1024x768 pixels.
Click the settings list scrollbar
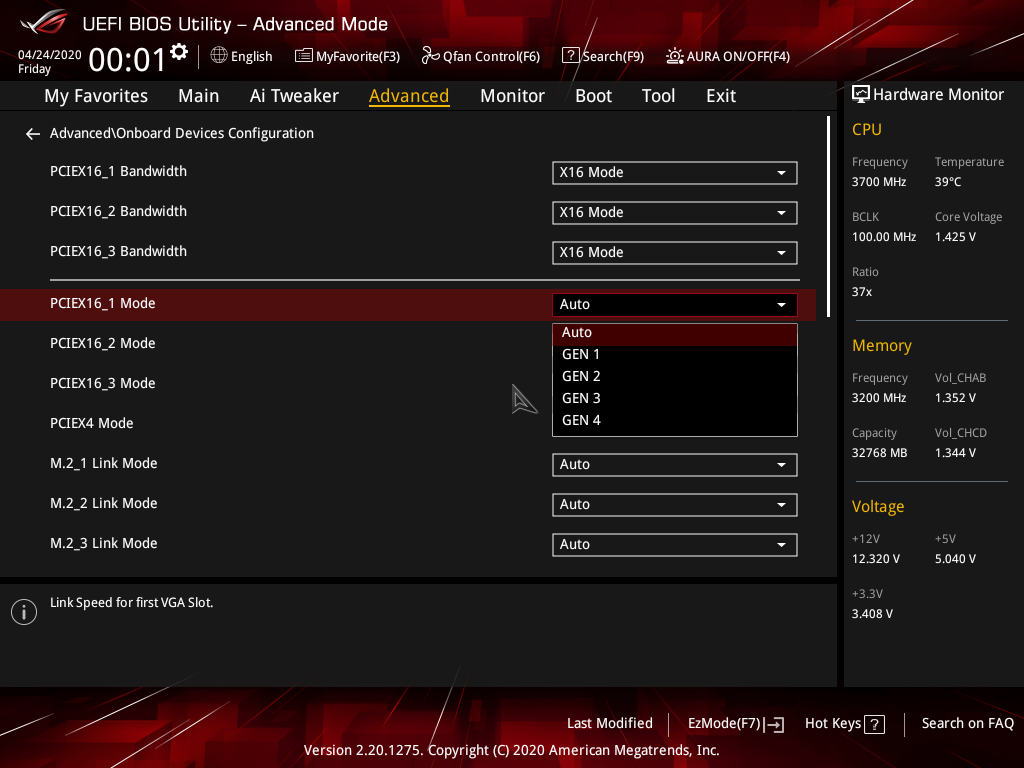coord(828,217)
